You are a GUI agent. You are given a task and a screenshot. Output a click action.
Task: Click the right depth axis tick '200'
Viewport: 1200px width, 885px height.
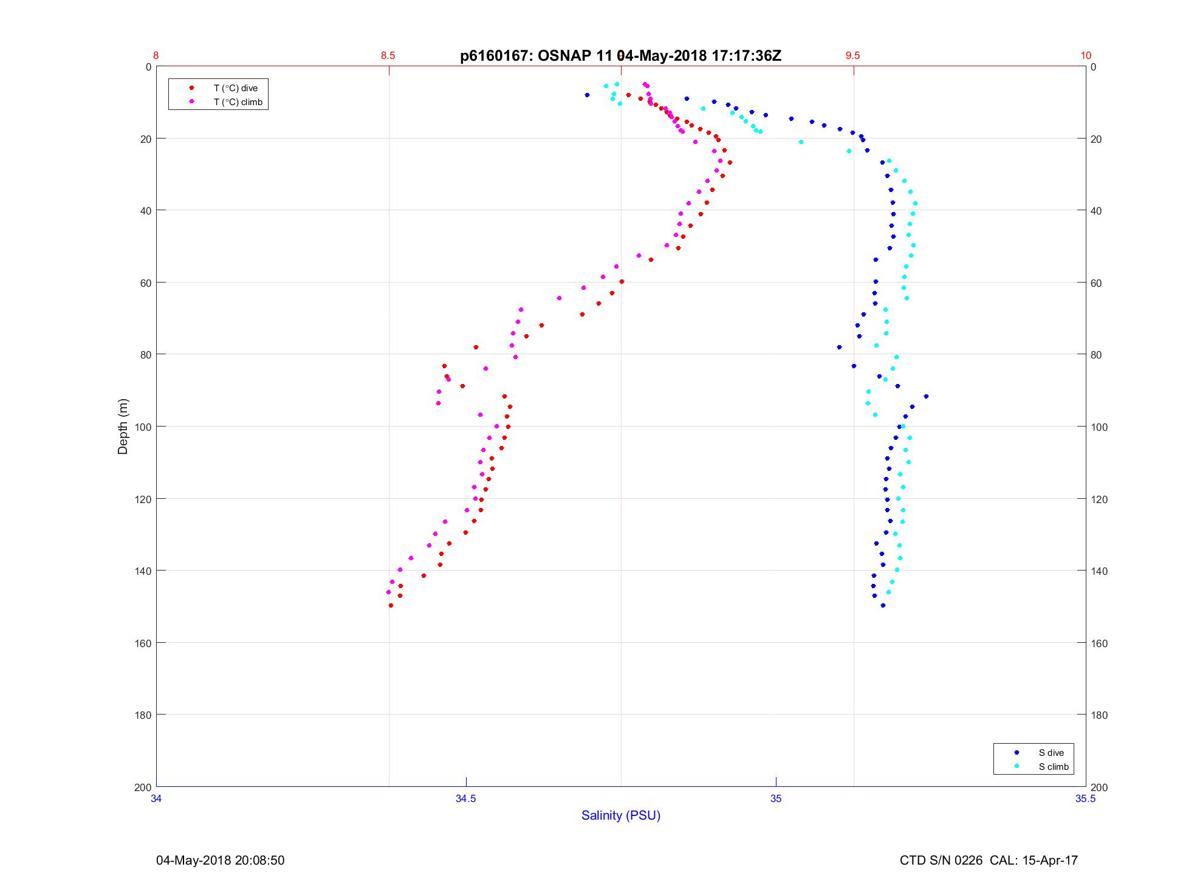click(1099, 787)
